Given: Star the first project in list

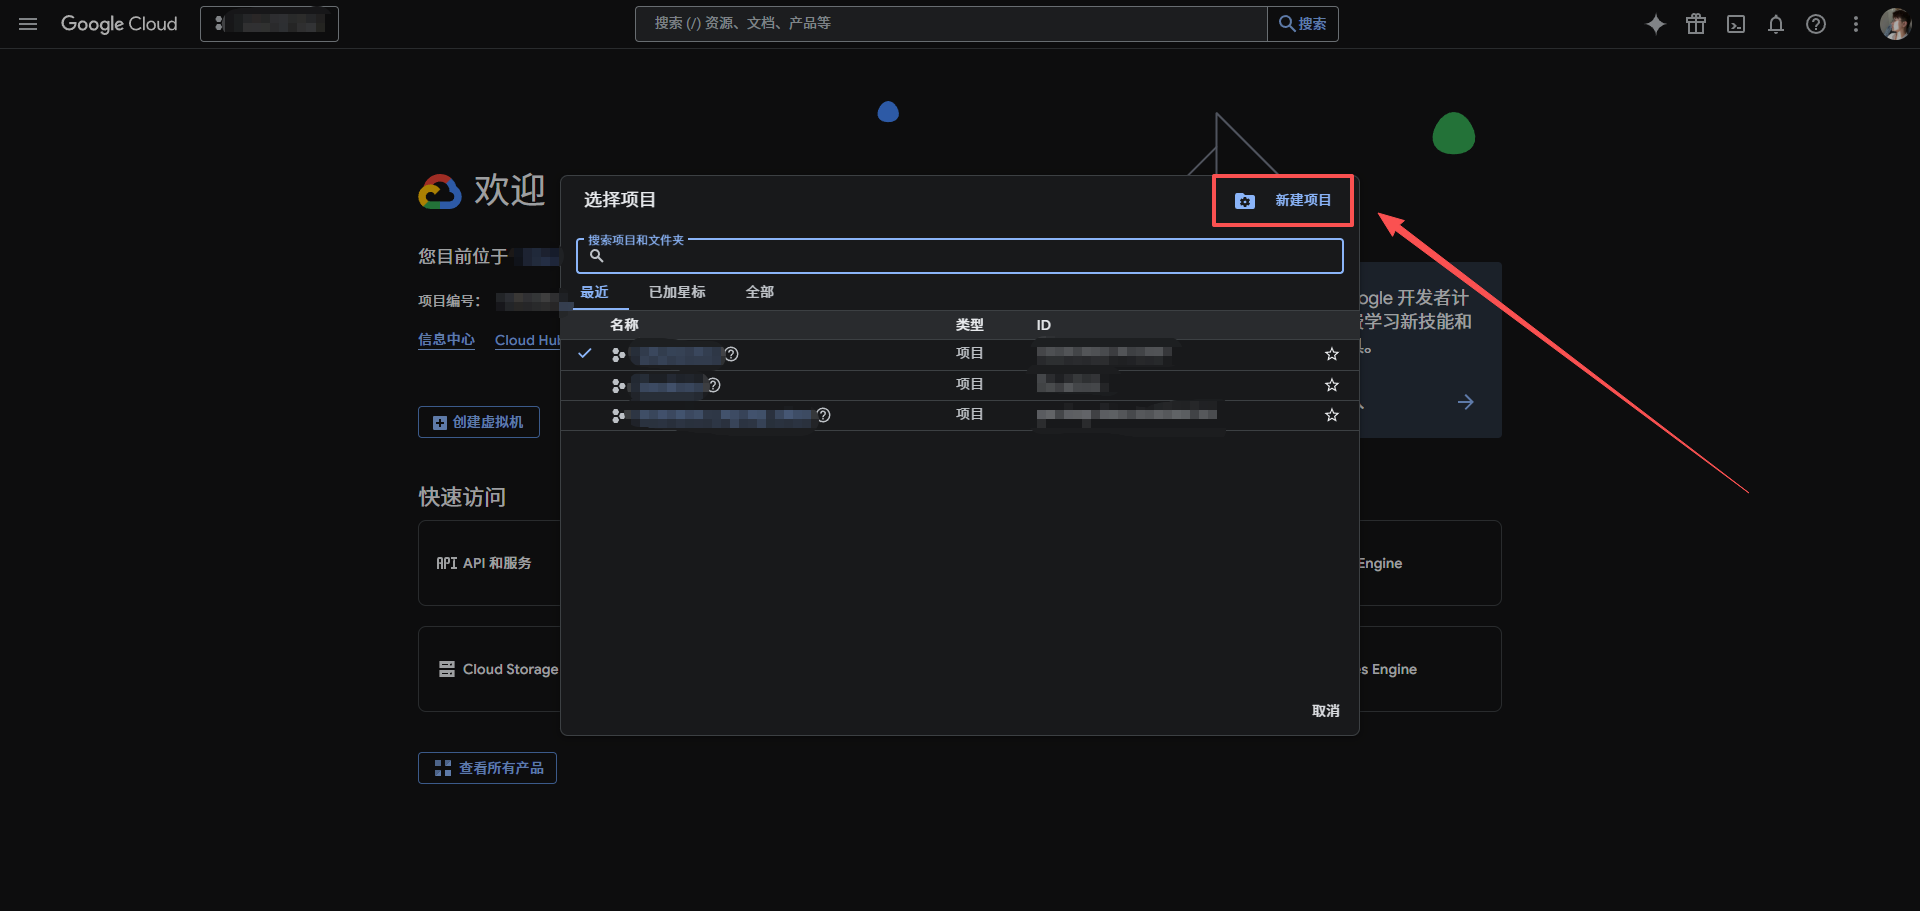Looking at the screenshot, I should 1332,354.
